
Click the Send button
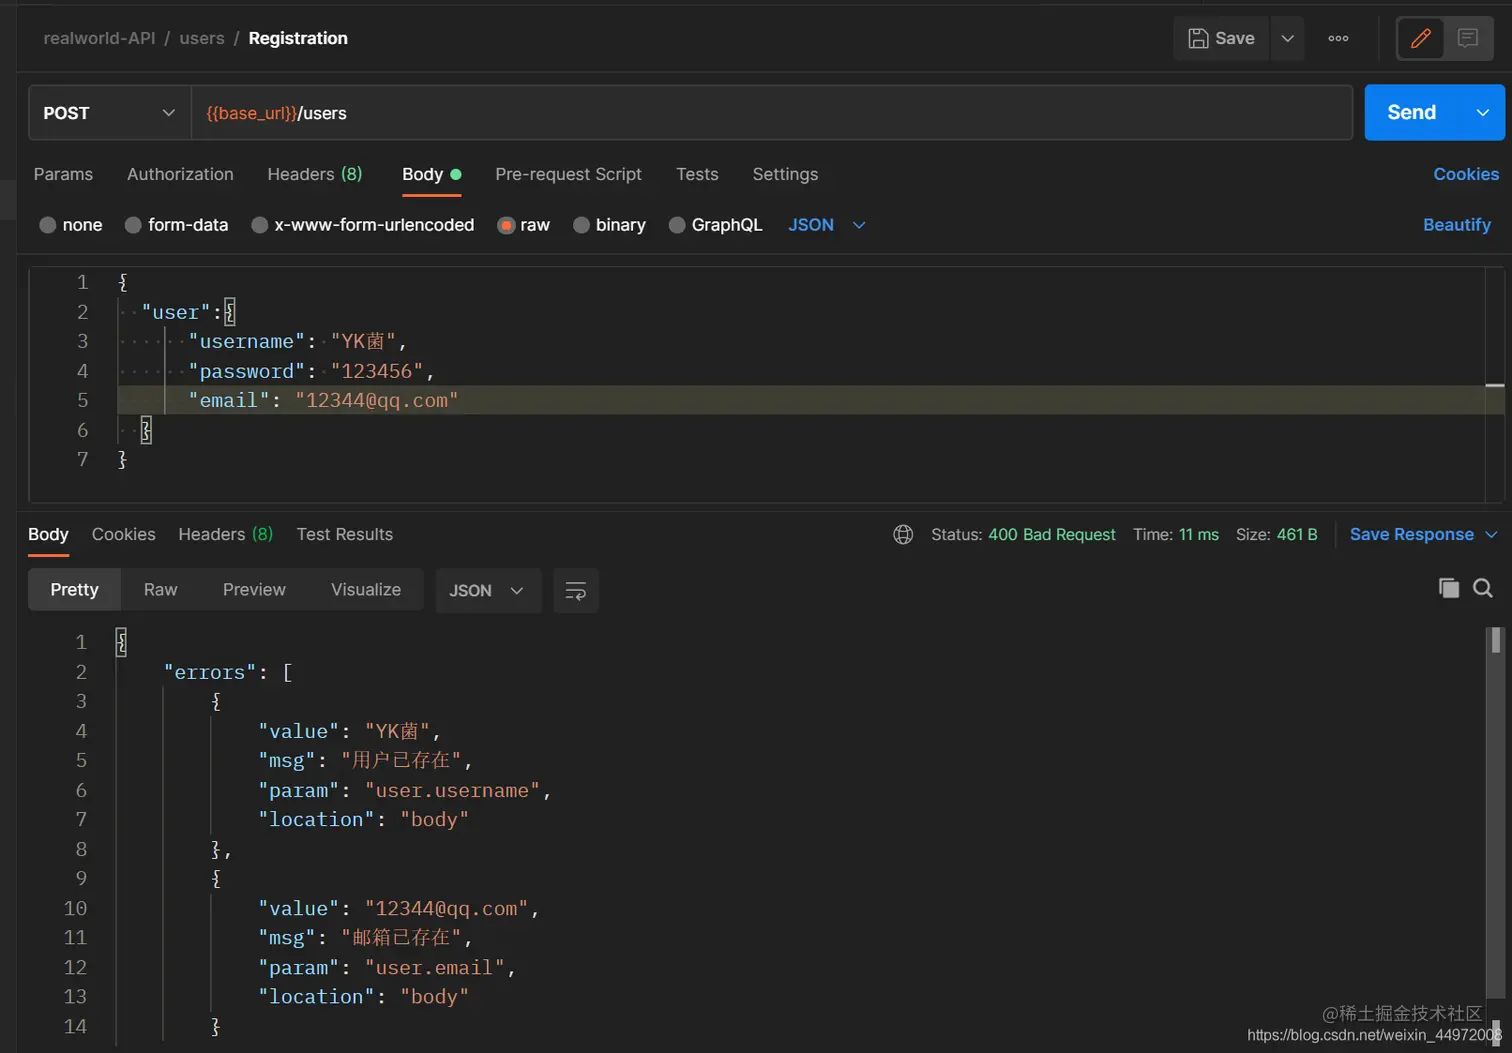pyautogui.click(x=1412, y=113)
